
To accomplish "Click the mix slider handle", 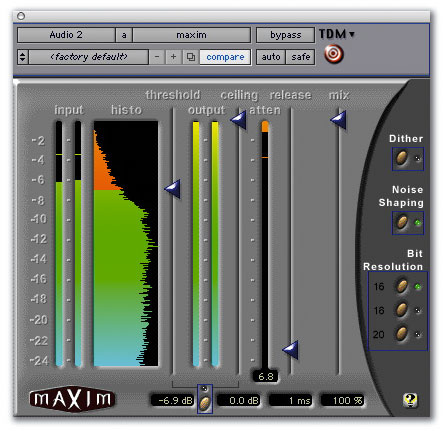I will tap(339, 120).
